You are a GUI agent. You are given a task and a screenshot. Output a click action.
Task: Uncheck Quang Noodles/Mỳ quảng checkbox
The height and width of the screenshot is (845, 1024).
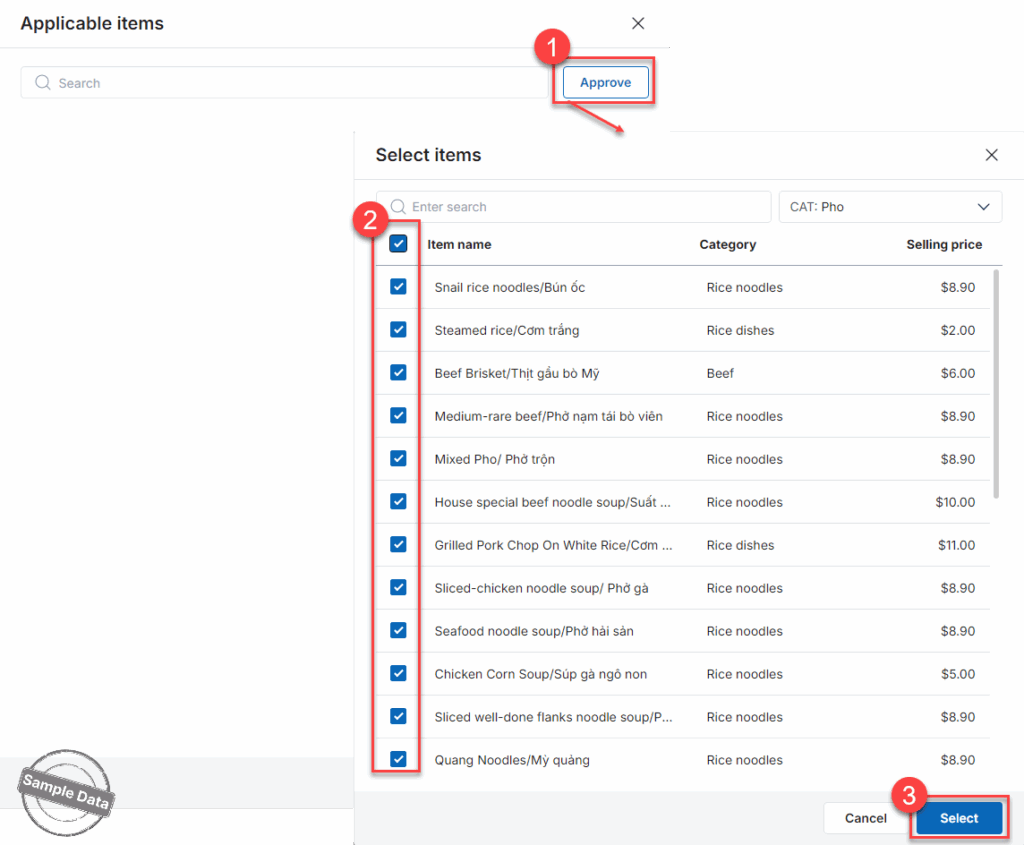click(398, 760)
